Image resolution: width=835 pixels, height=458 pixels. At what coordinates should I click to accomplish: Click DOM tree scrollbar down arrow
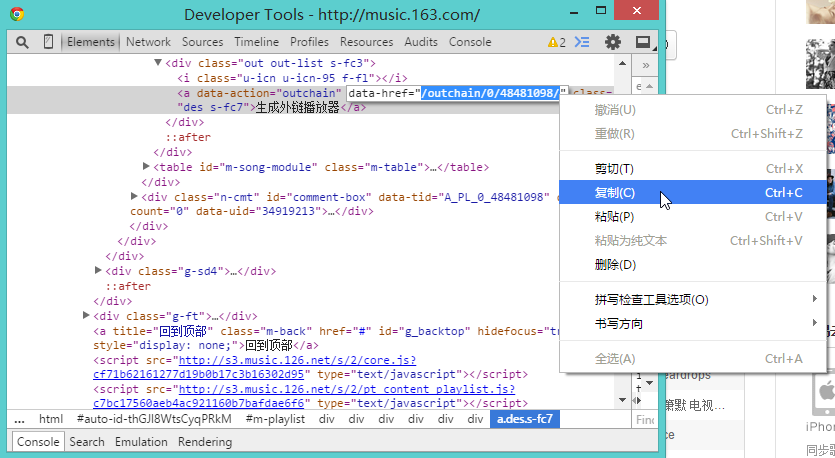tap(622, 400)
